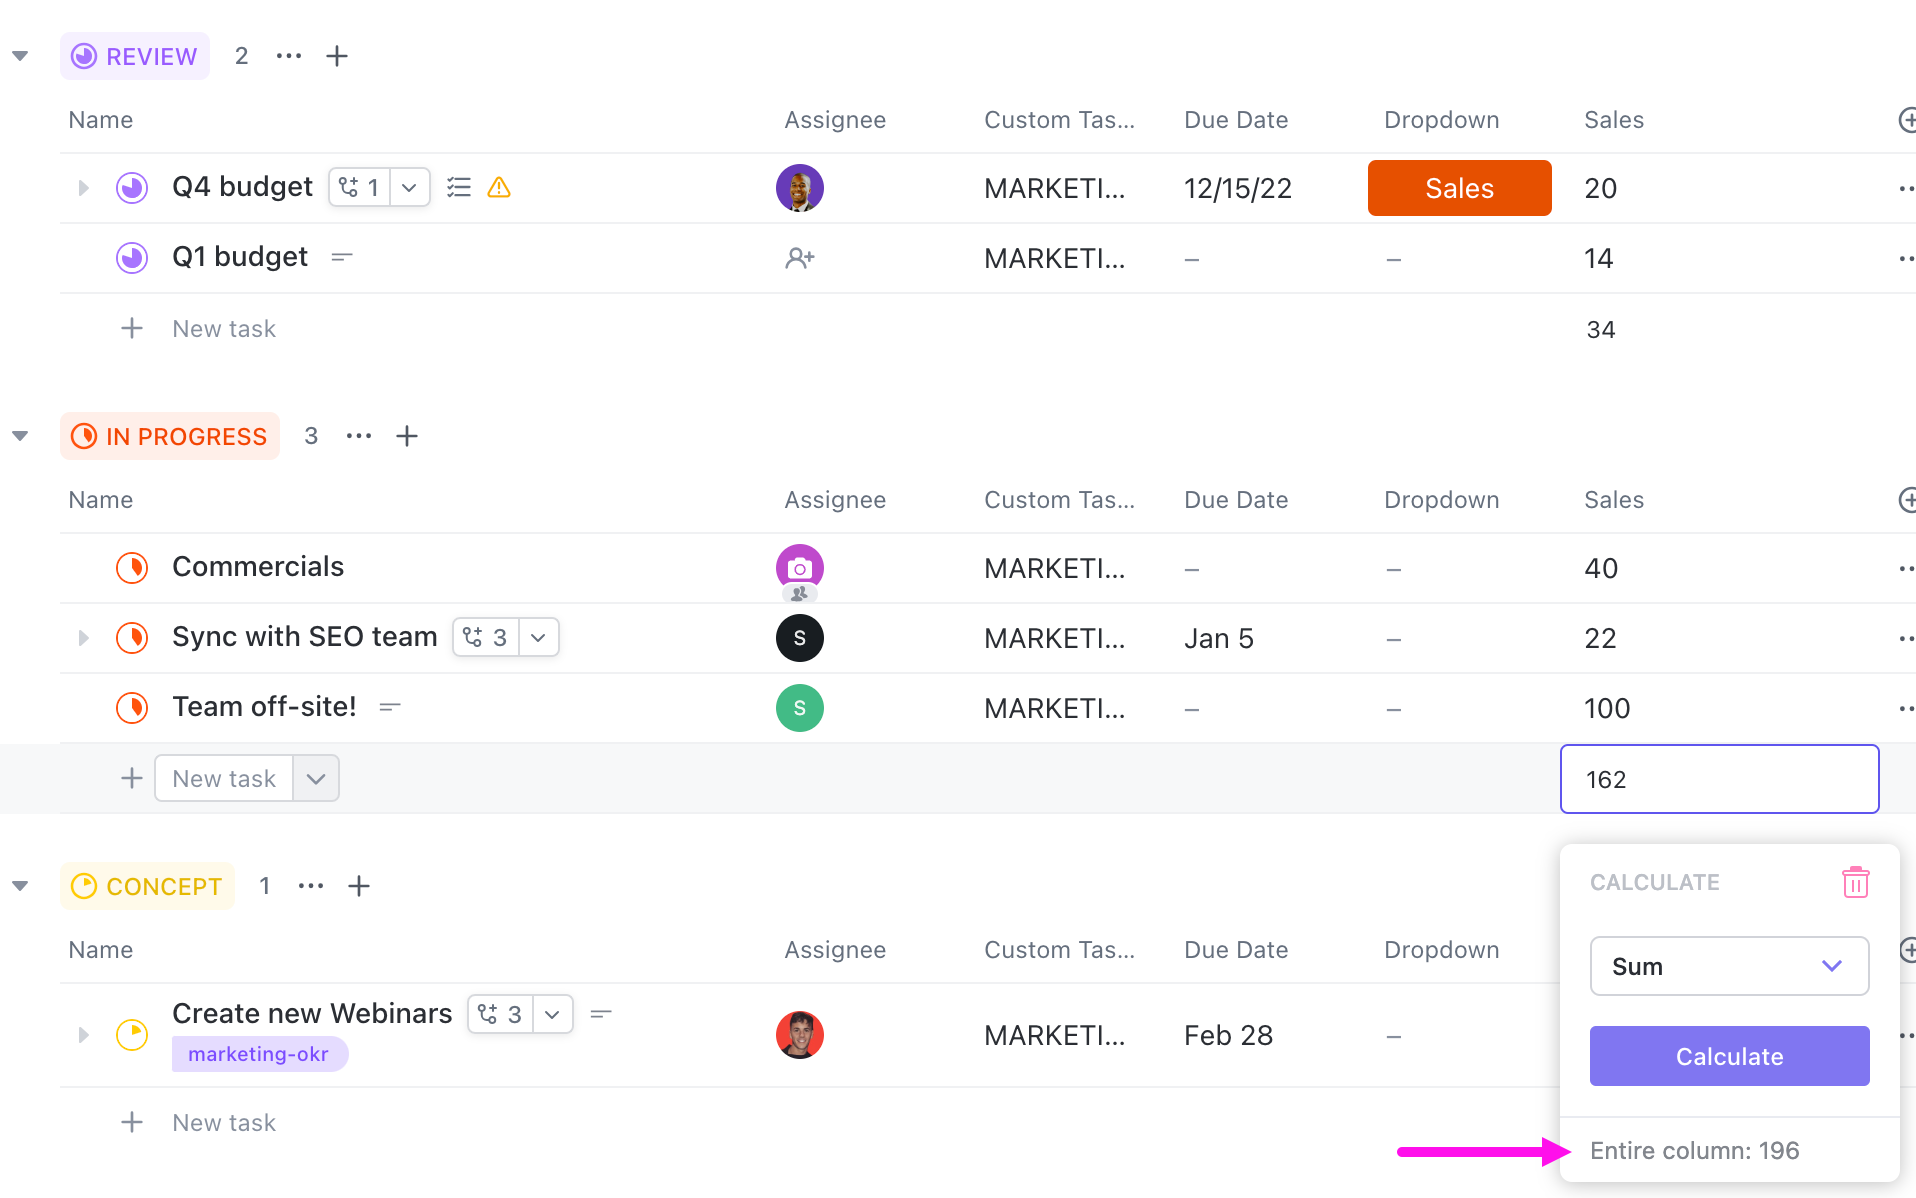
Task: Click the Due Date column header in CONCEPT
Action: click(1235, 950)
